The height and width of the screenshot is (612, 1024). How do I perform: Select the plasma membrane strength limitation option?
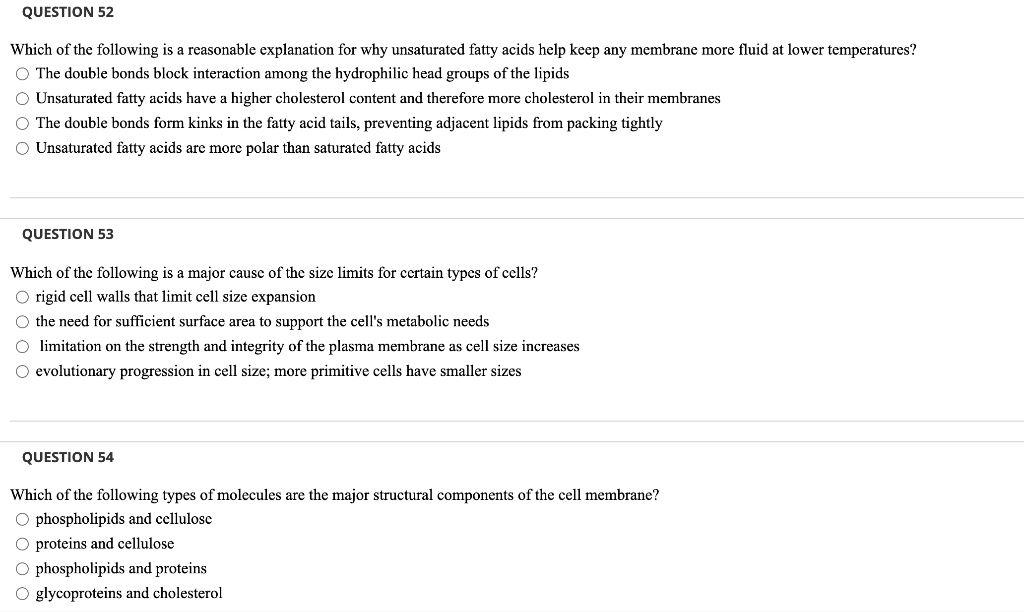(21, 346)
